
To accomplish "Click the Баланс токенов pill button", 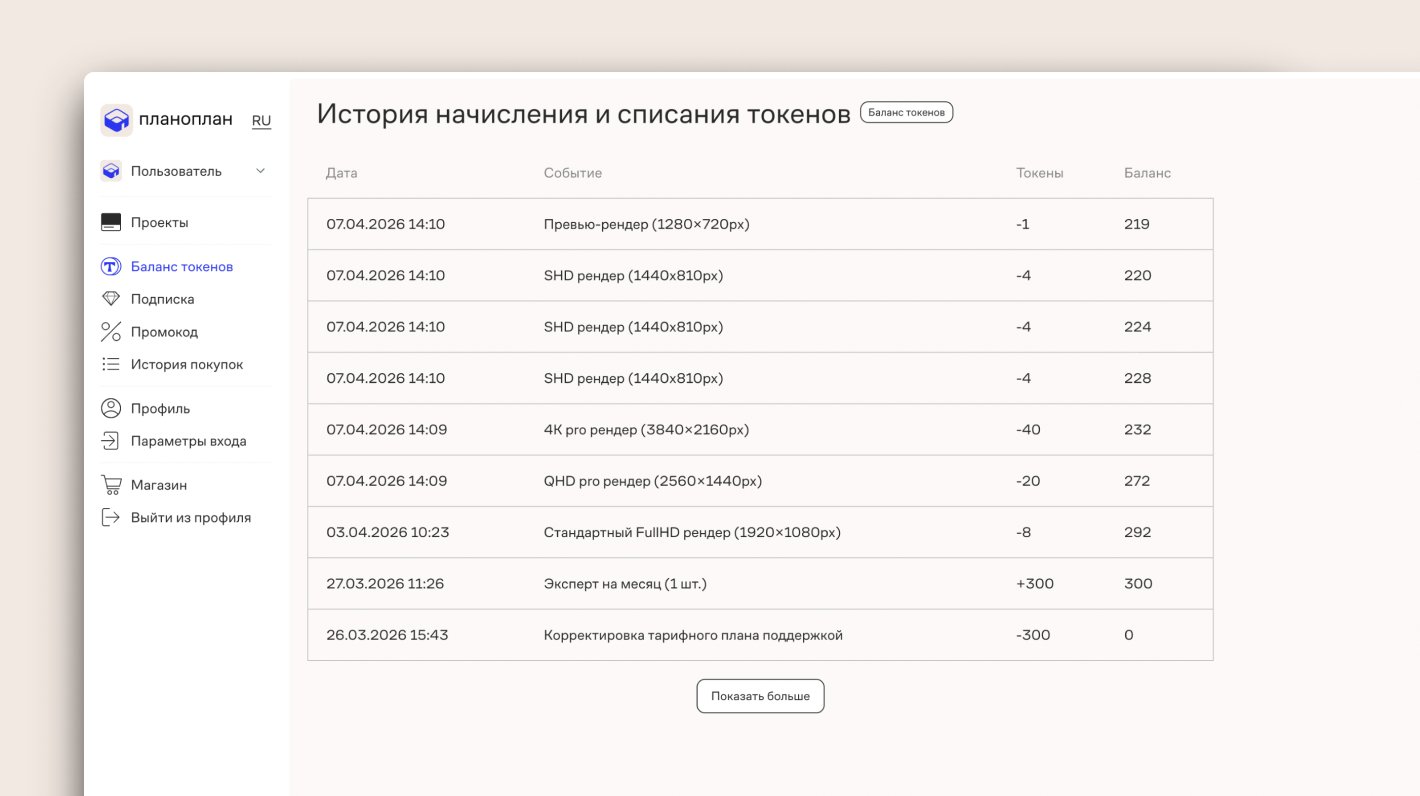I will tap(906, 112).
